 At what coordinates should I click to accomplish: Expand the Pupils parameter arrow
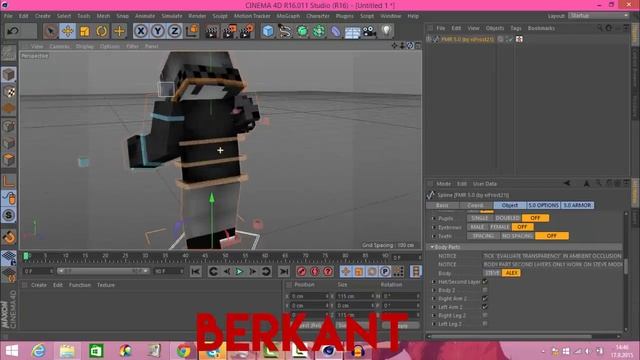(x=433, y=218)
